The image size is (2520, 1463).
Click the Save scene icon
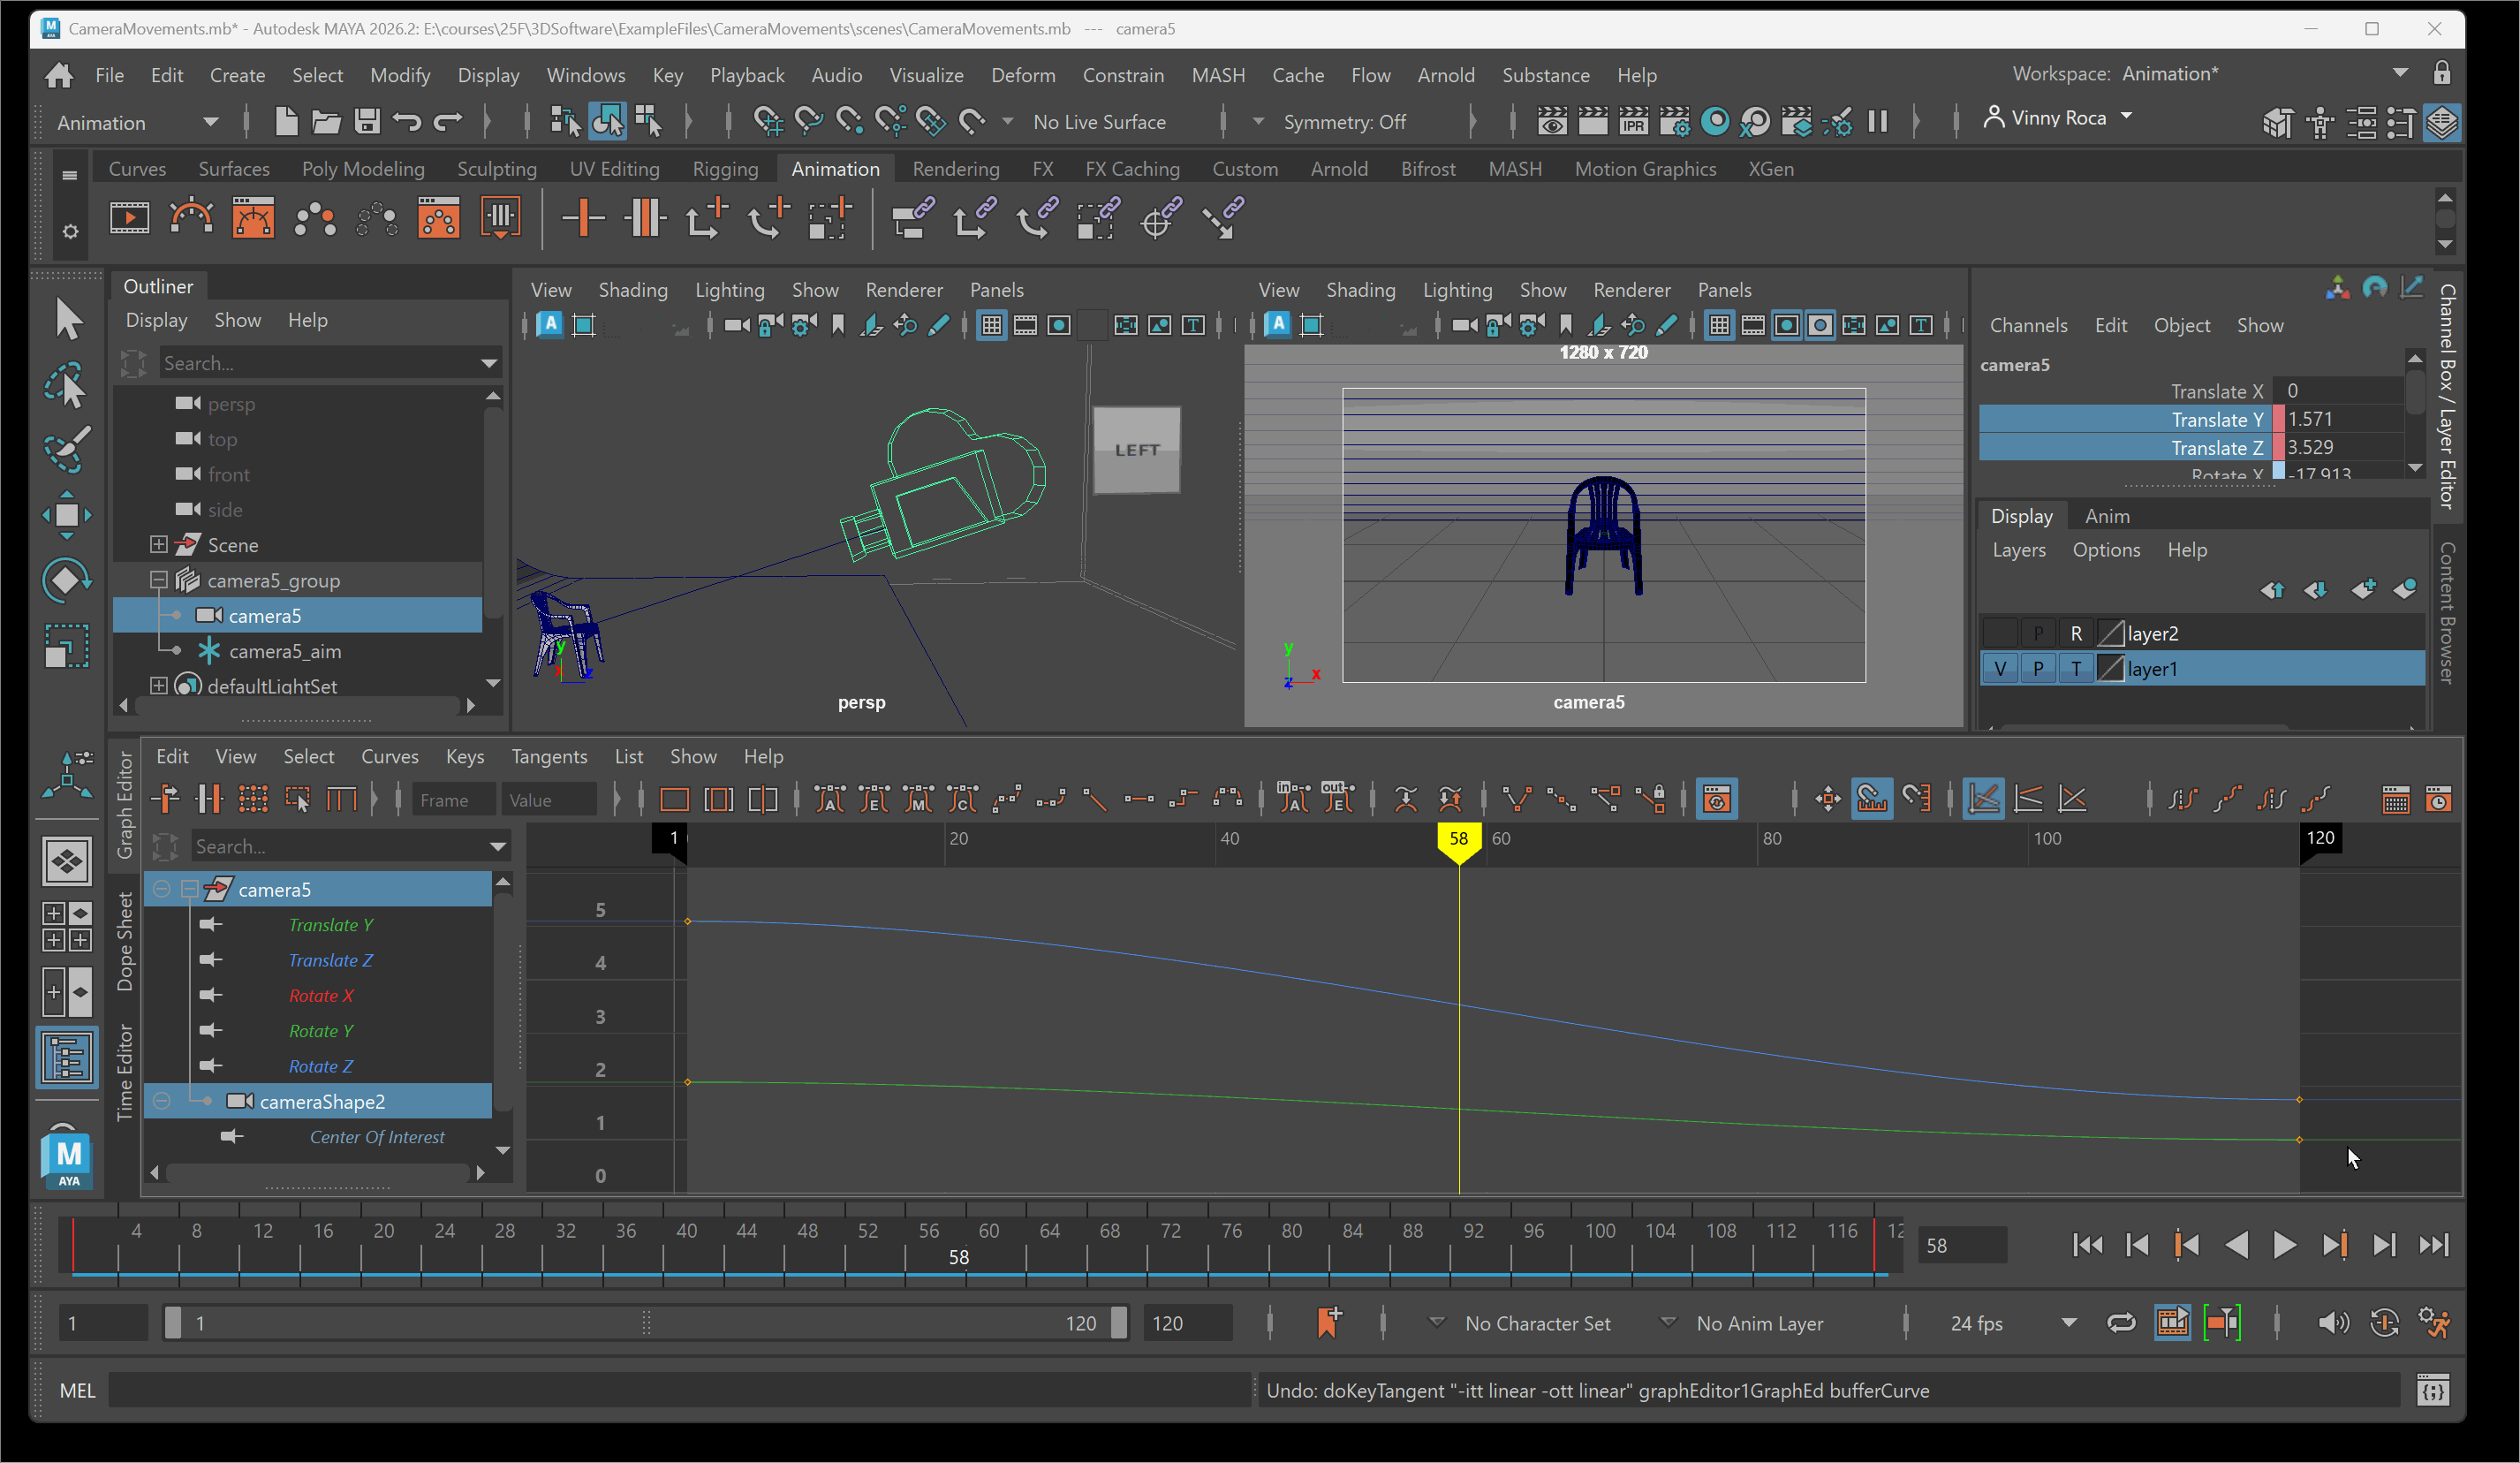tap(367, 122)
